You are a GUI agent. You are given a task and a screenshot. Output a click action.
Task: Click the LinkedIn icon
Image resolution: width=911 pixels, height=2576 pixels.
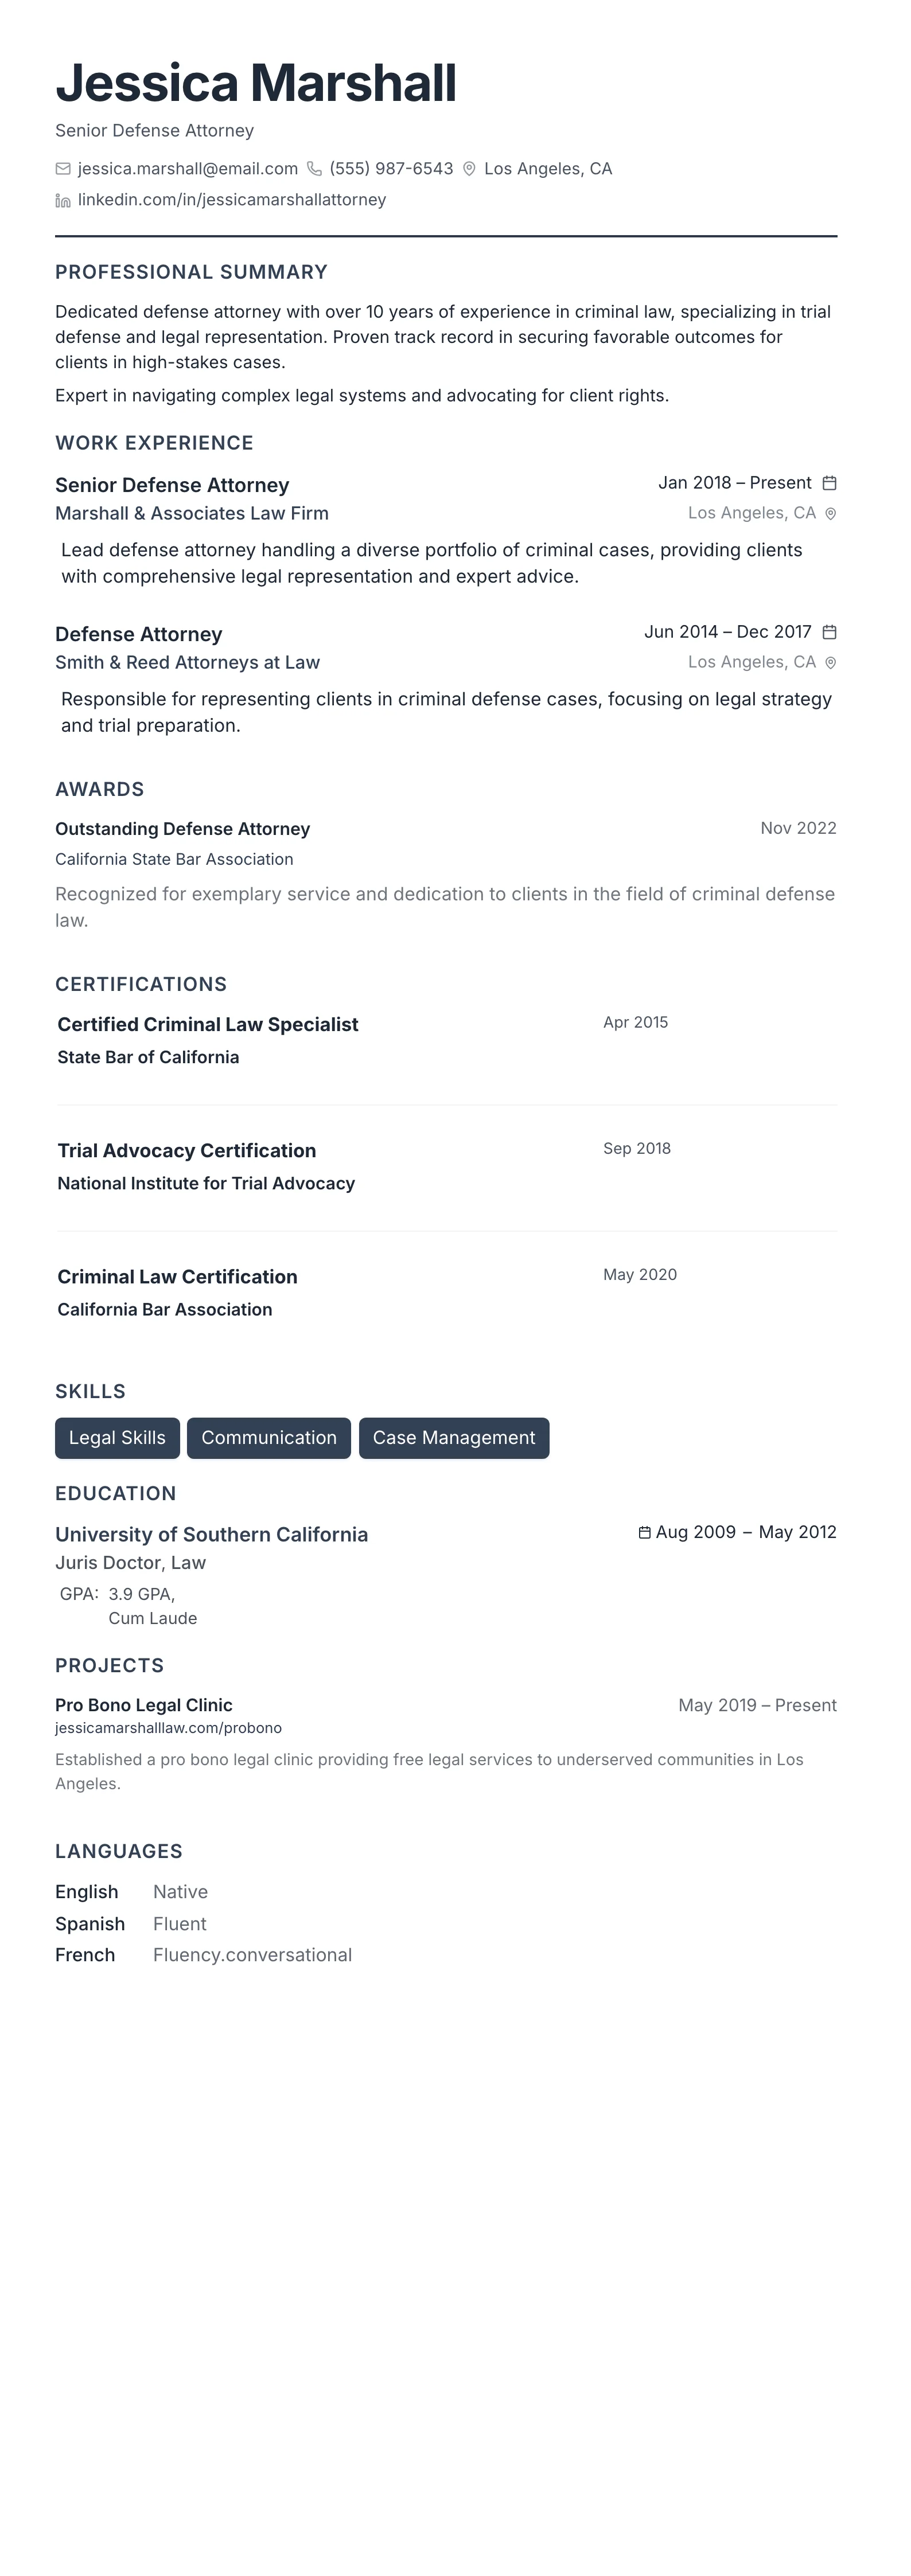click(x=63, y=200)
